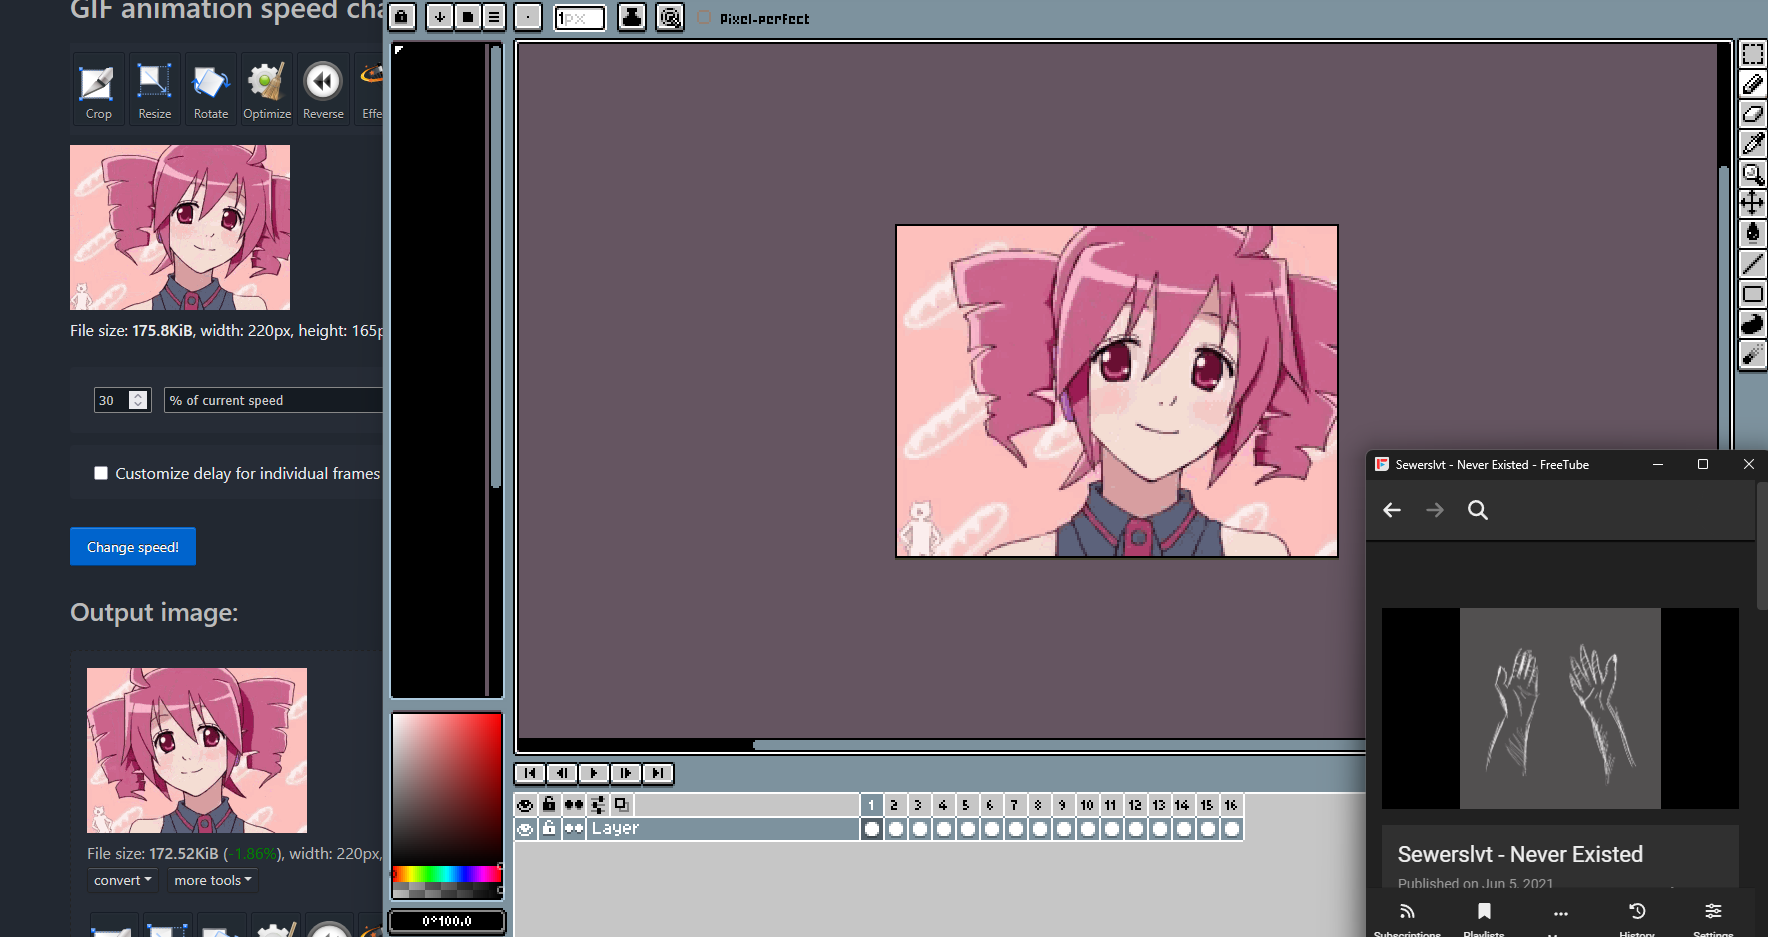Image resolution: width=1768 pixels, height=937 pixels.
Task: Toggle visibility of the Layer row
Action: (x=525, y=829)
